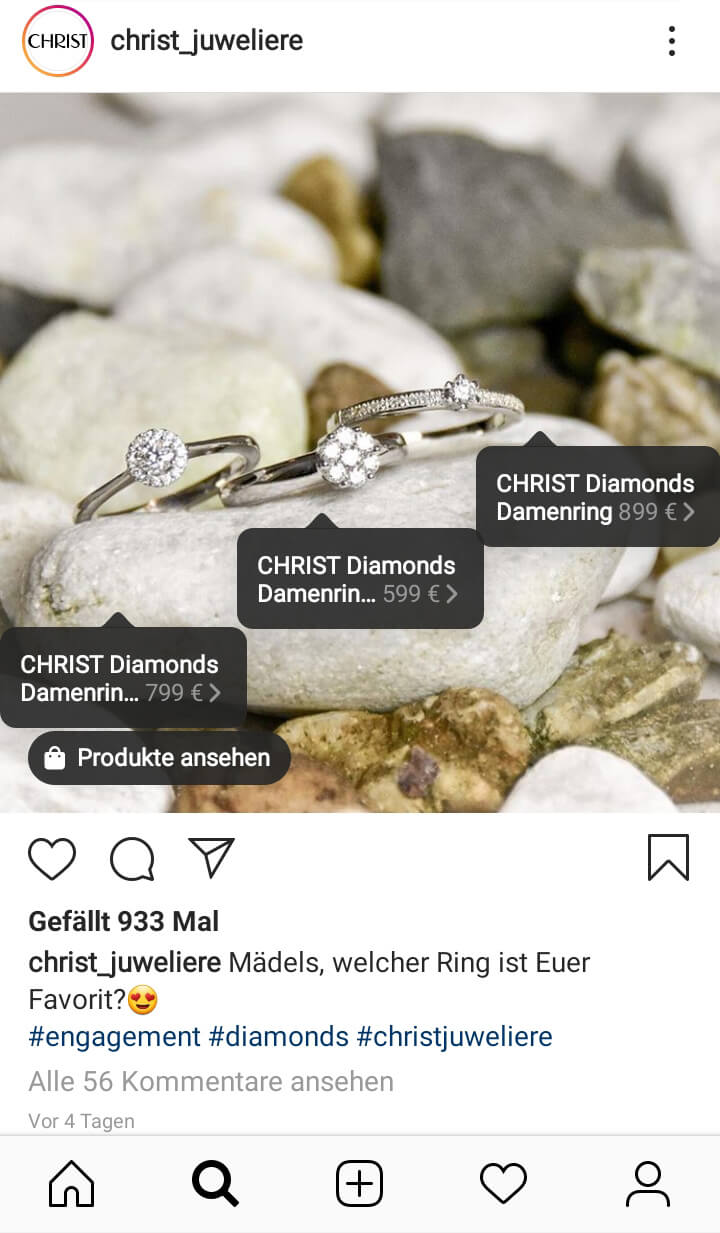Save the post with the bookmark icon
Image resolution: width=720 pixels, height=1233 pixels.
(x=668, y=857)
